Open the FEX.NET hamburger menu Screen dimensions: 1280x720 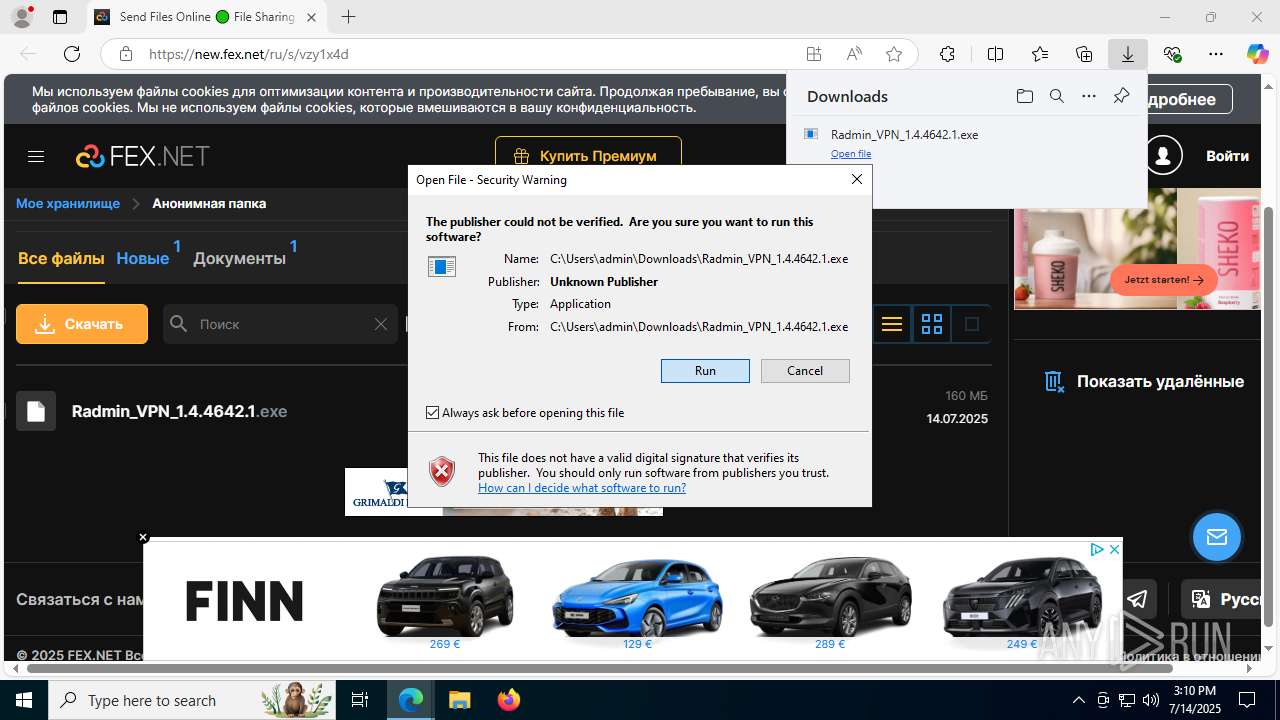(36, 156)
